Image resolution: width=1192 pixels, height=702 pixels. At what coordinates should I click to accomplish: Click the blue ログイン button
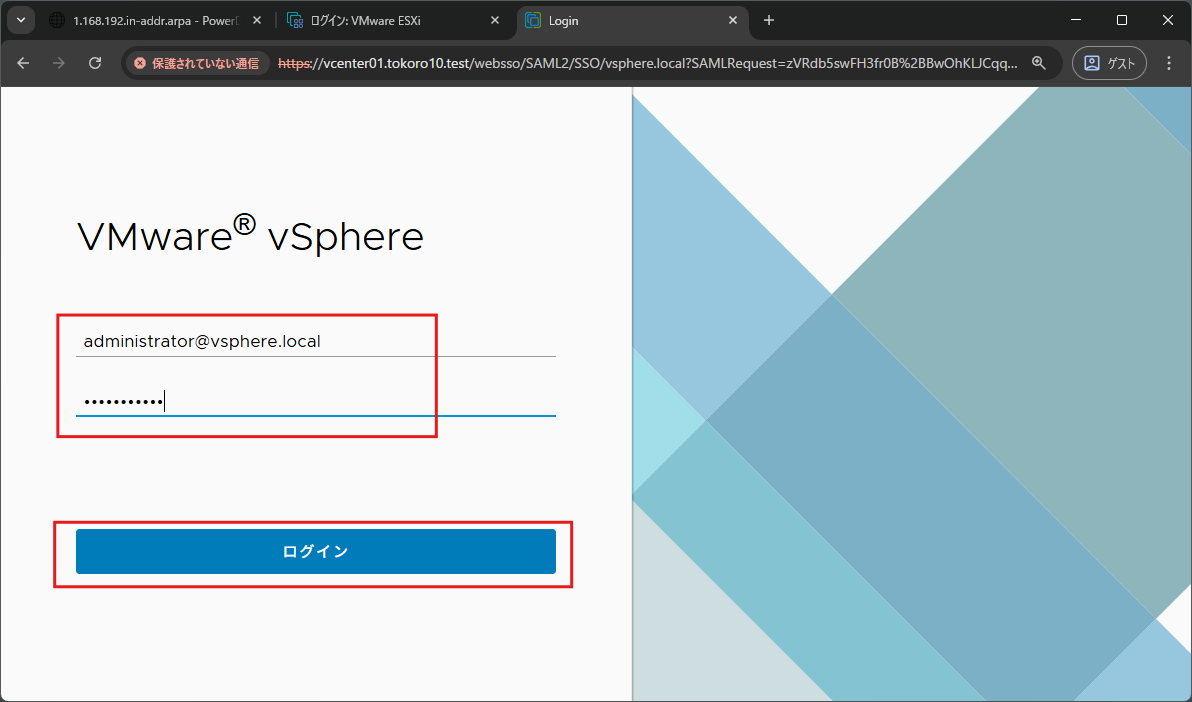pos(315,551)
